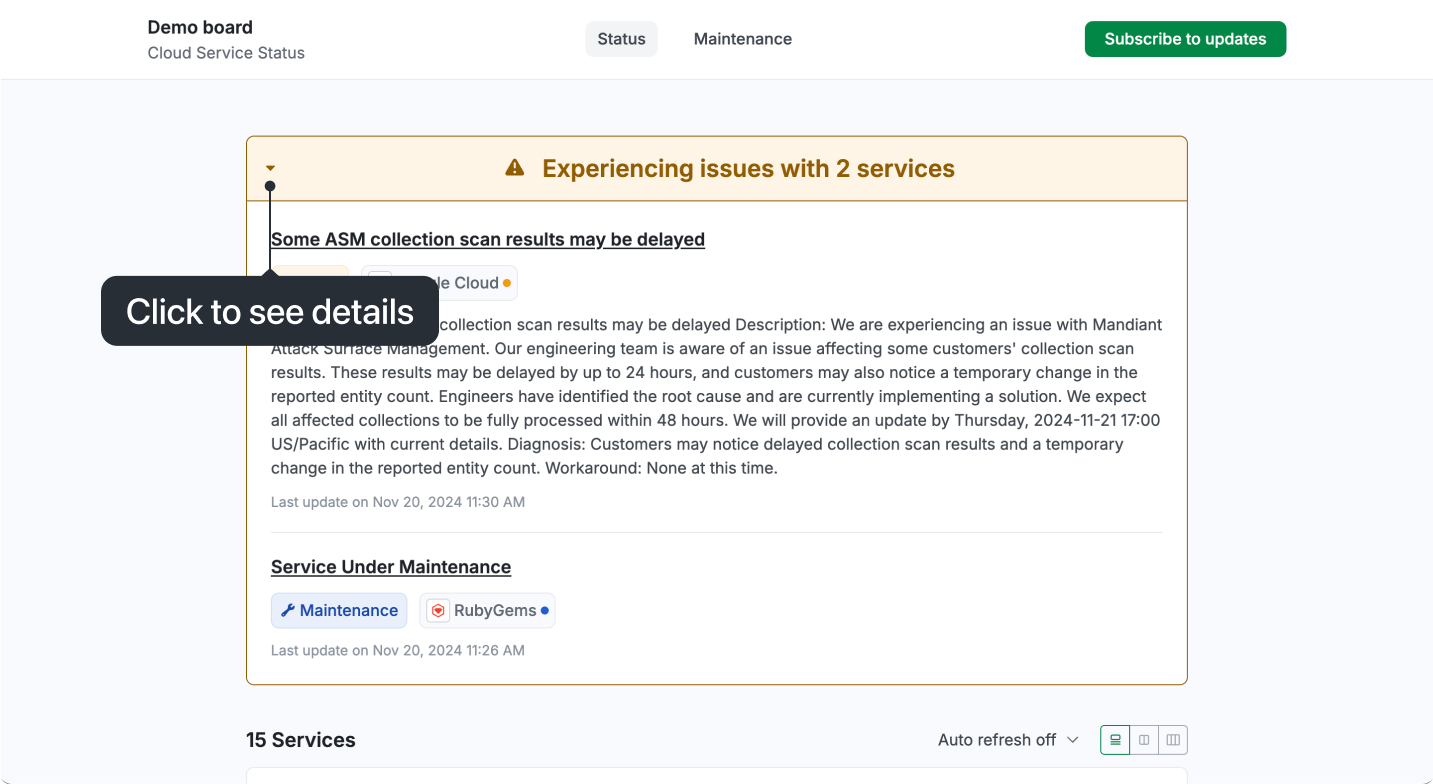
Task: Switch to the three-column layout view
Action: coord(1173,740)
